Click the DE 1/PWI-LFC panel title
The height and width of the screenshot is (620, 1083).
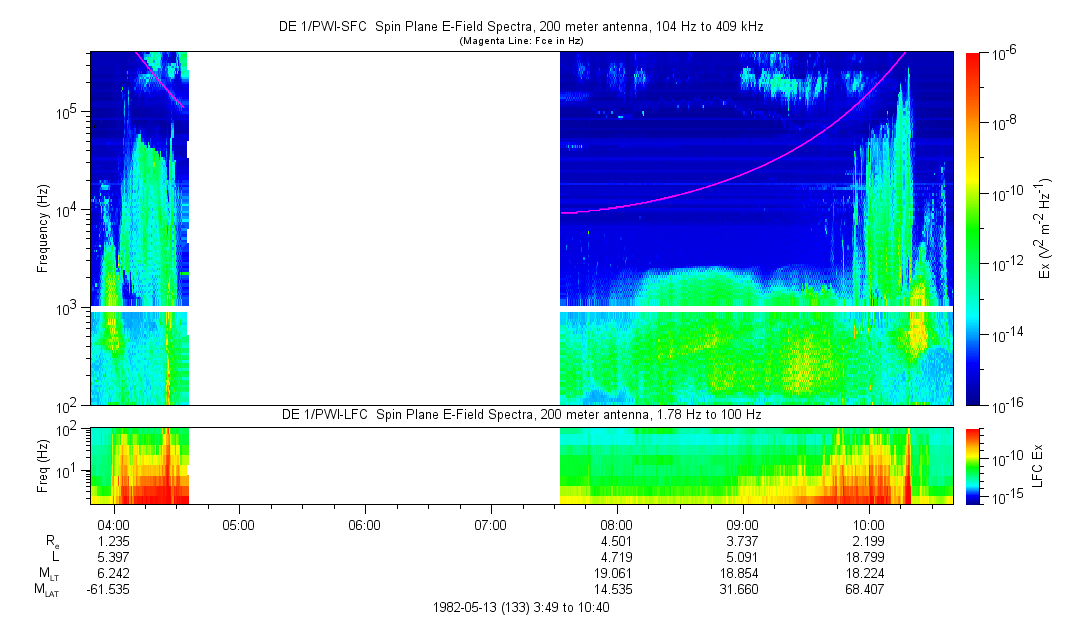520,414
